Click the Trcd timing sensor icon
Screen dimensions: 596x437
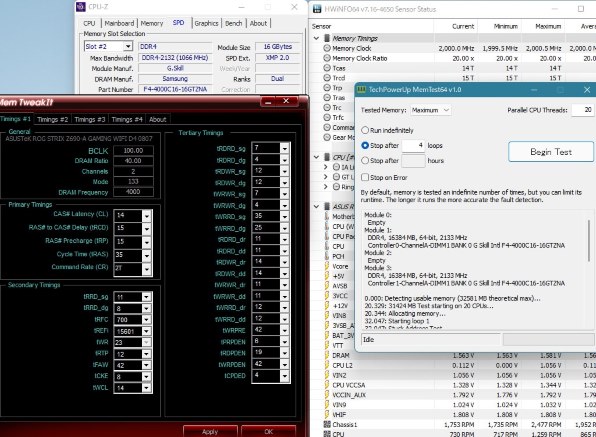[x=327, y=78]
